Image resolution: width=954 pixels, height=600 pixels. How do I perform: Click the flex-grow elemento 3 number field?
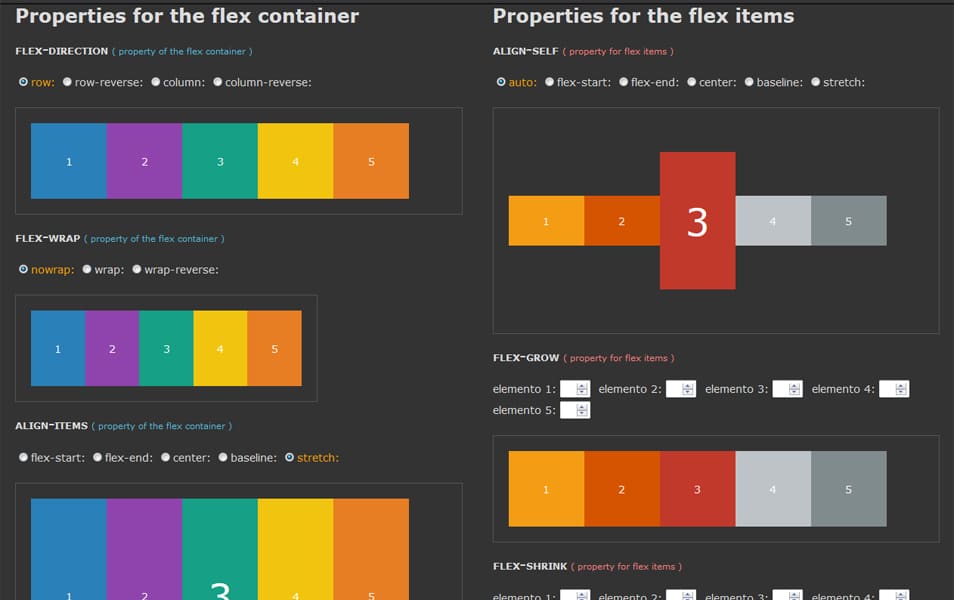(x=787, y=389)
